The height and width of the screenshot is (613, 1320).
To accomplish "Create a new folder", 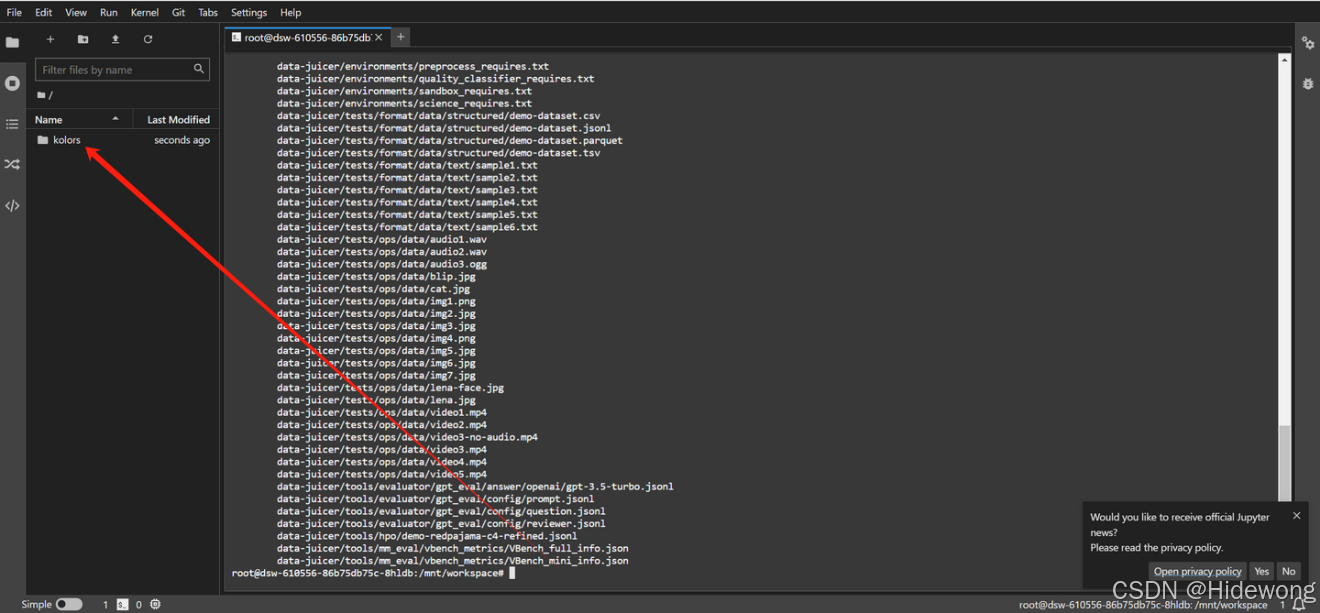I will click(x=83, y=39).
